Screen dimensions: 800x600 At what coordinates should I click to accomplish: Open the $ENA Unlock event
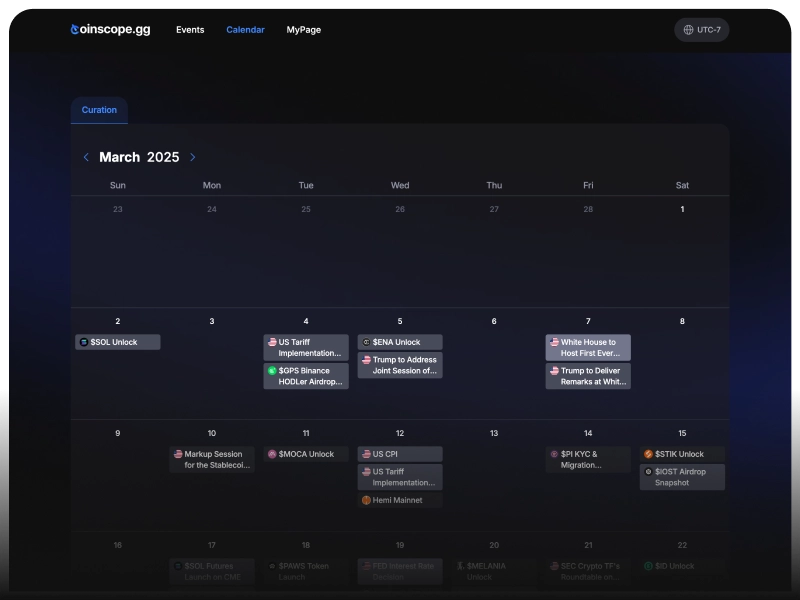(x=400, y=342)
